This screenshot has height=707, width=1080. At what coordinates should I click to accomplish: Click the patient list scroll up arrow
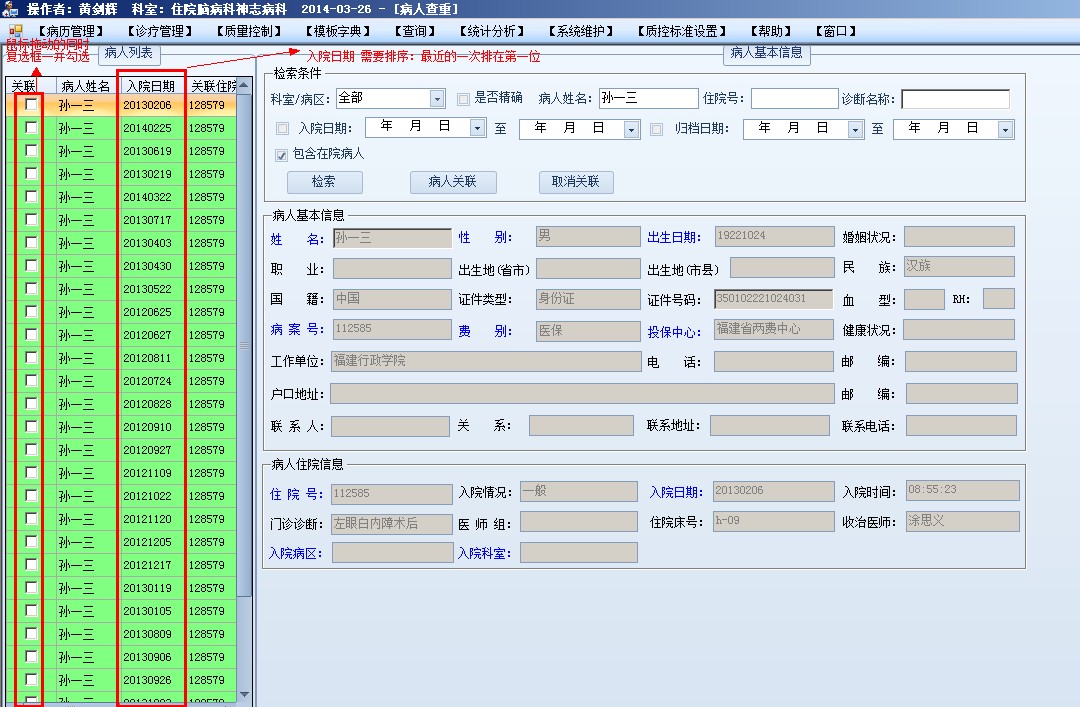pyautogui.click(x=245, y=84)
